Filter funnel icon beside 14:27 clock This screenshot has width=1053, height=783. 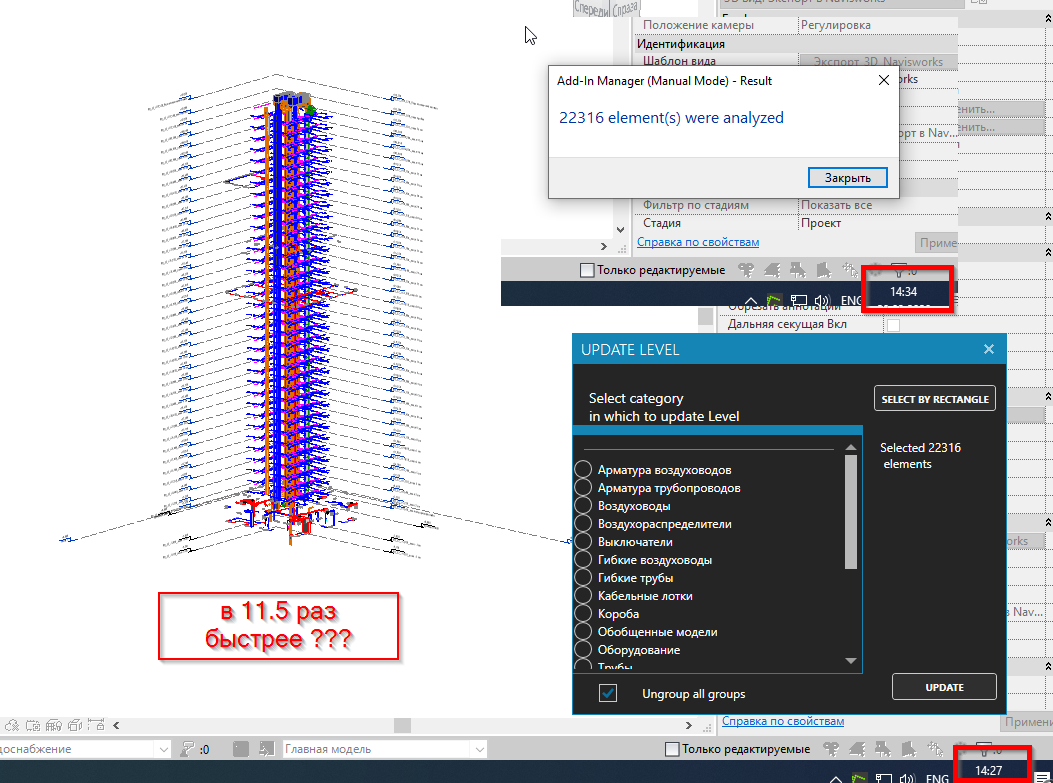[x=983, y=747]
